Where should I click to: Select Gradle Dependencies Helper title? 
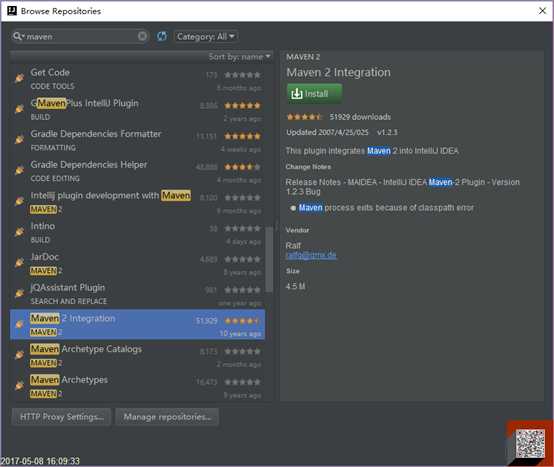click(x=89, y=165)
